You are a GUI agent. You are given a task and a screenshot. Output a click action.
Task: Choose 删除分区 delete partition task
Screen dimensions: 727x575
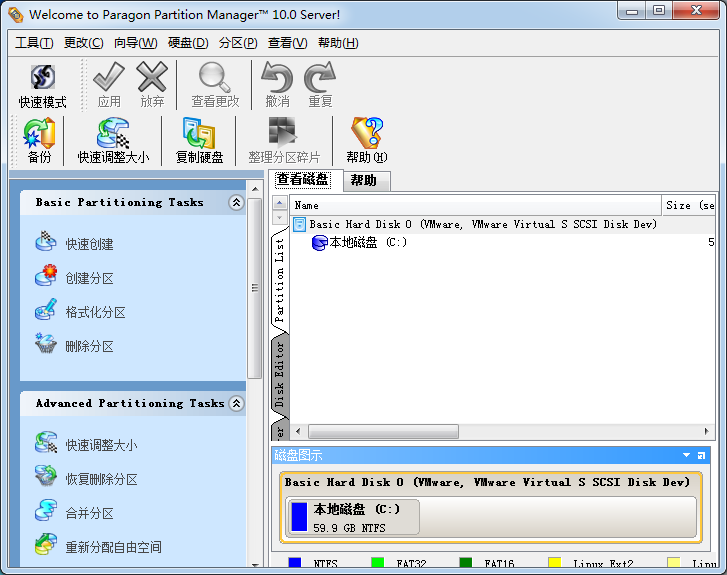[x=74, y=345]
